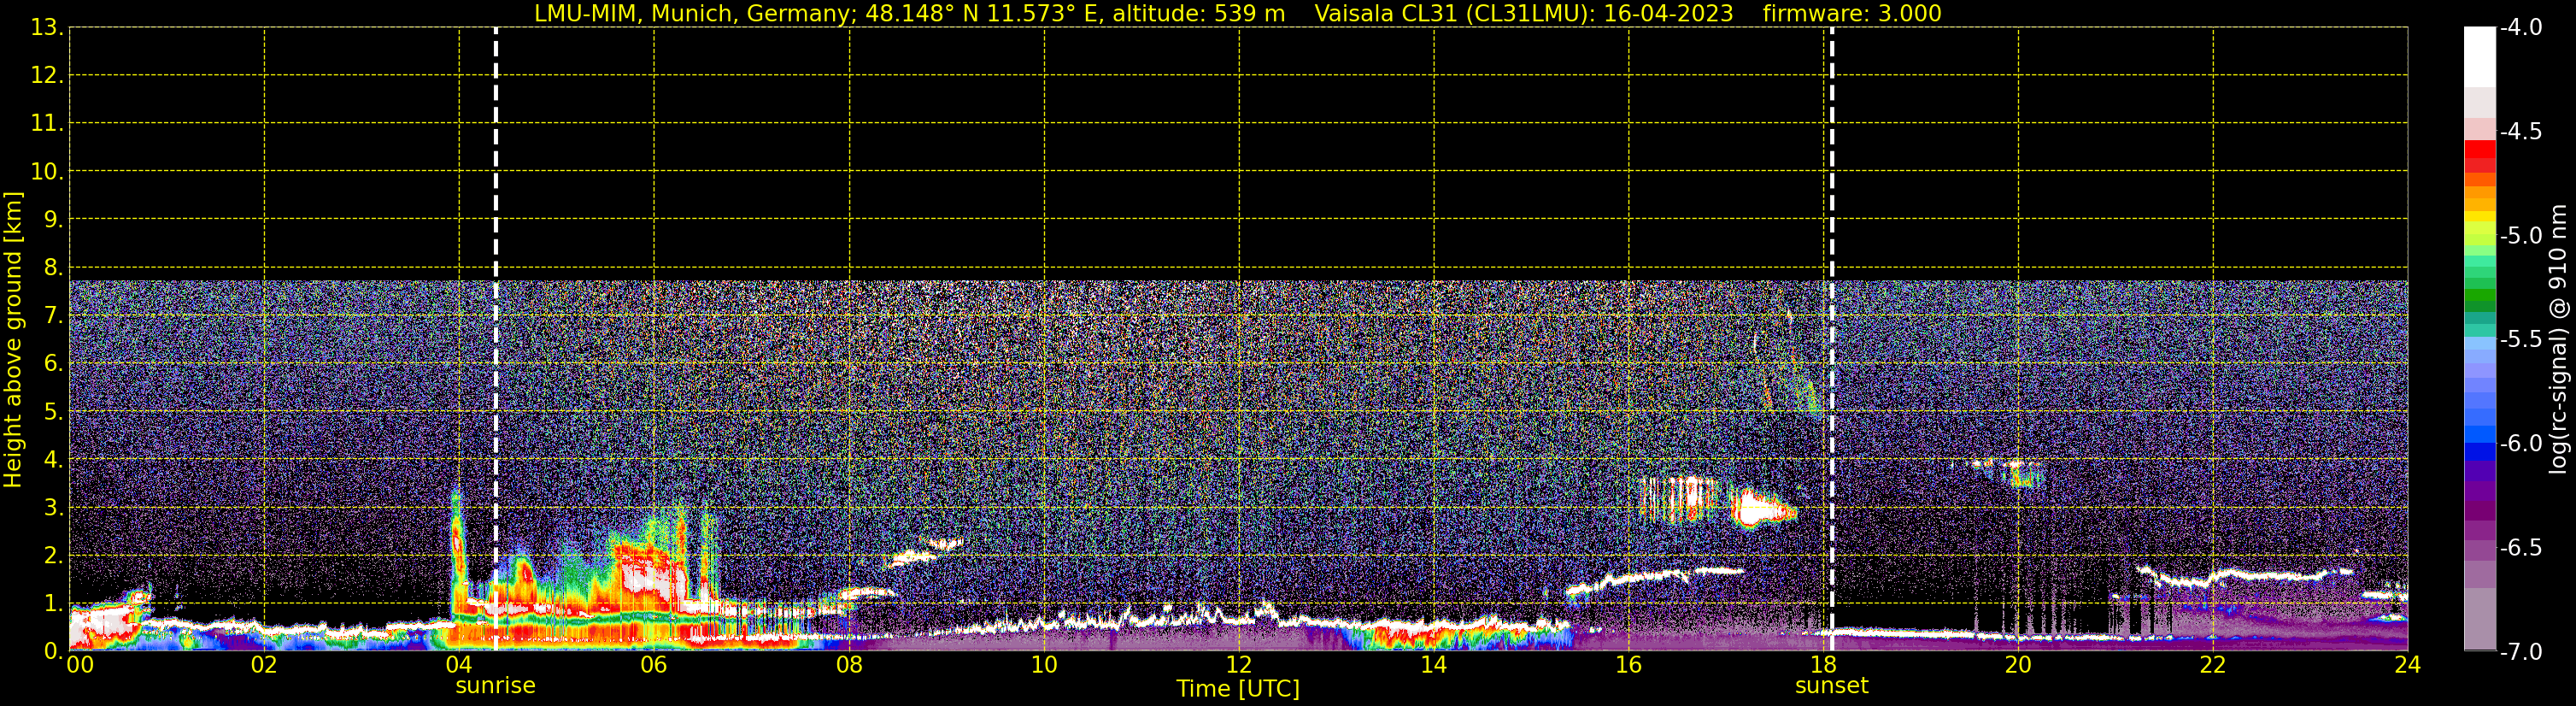Screen dimensions: 2576x706
Task: Click the 'sunset' label below the axis
Action: coord(1831,686)
